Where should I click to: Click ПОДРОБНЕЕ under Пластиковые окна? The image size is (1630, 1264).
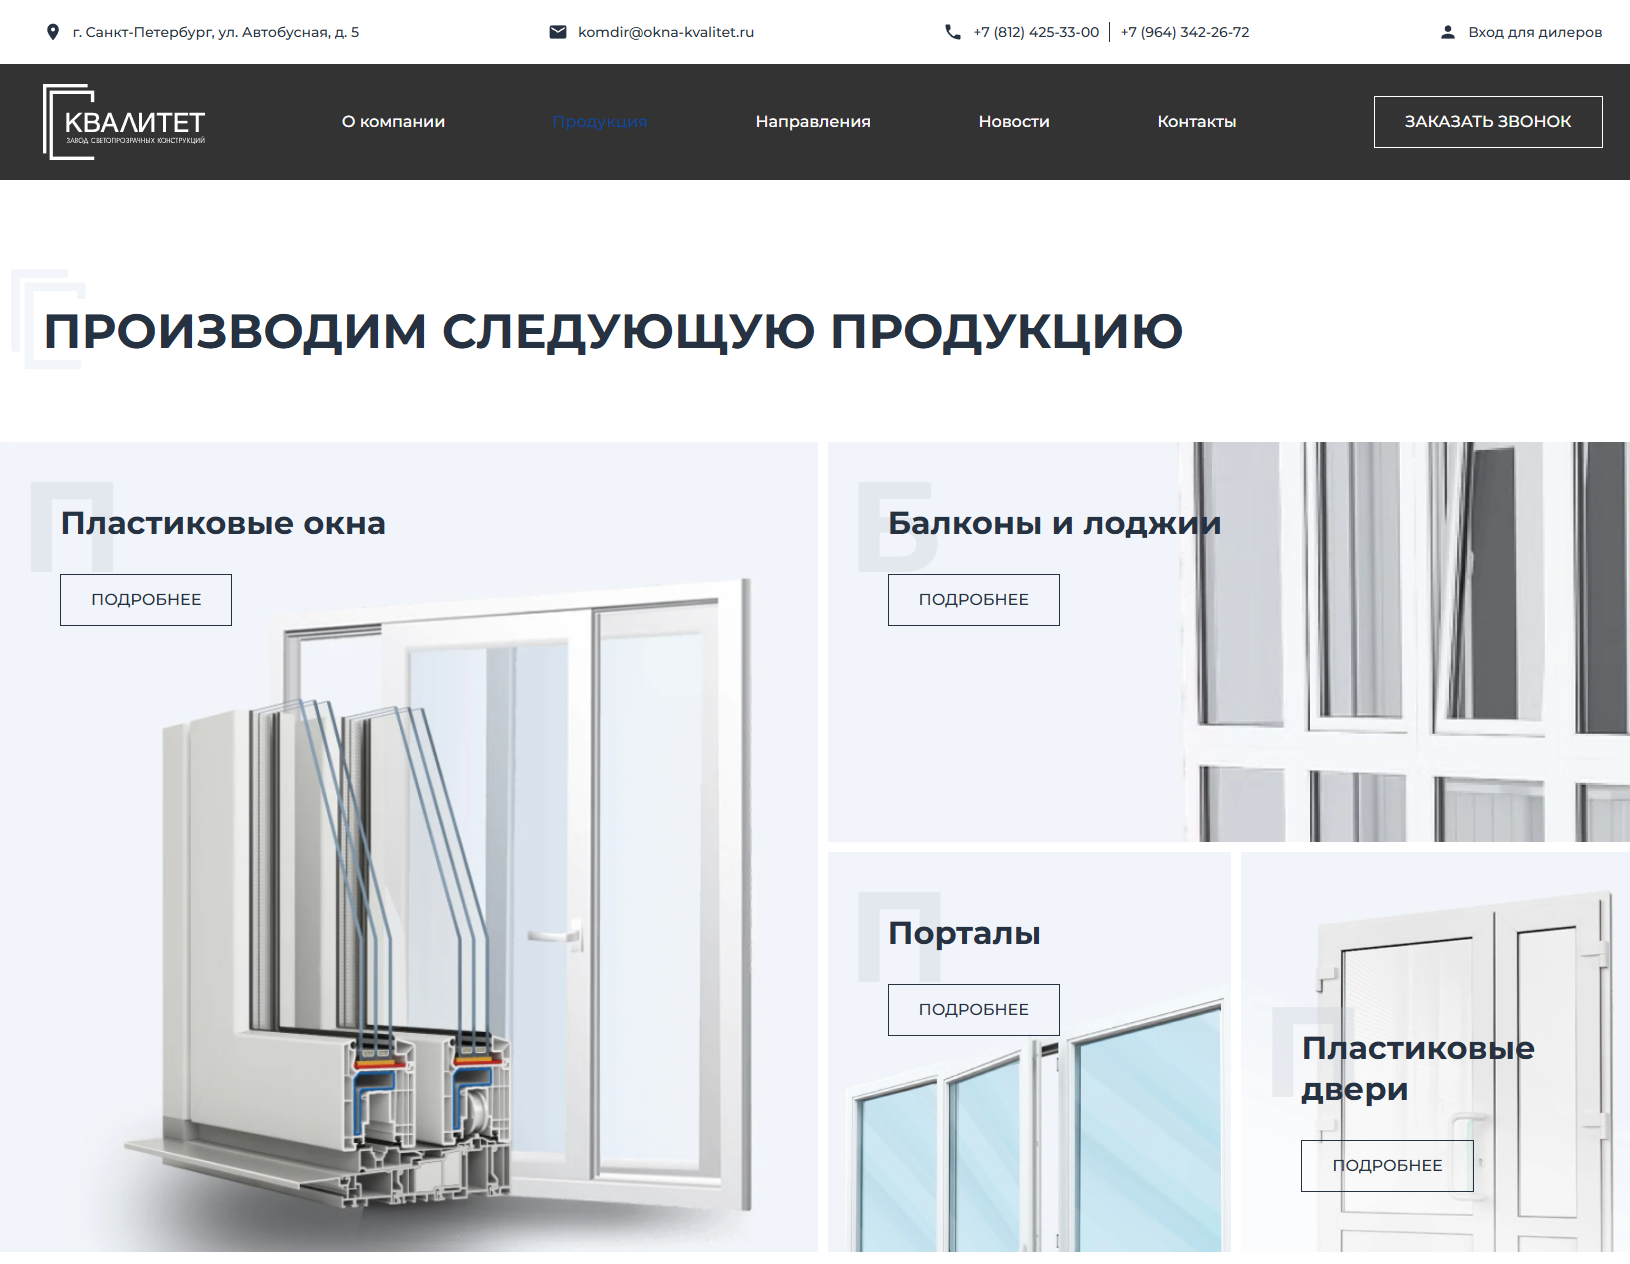point(146,600)
